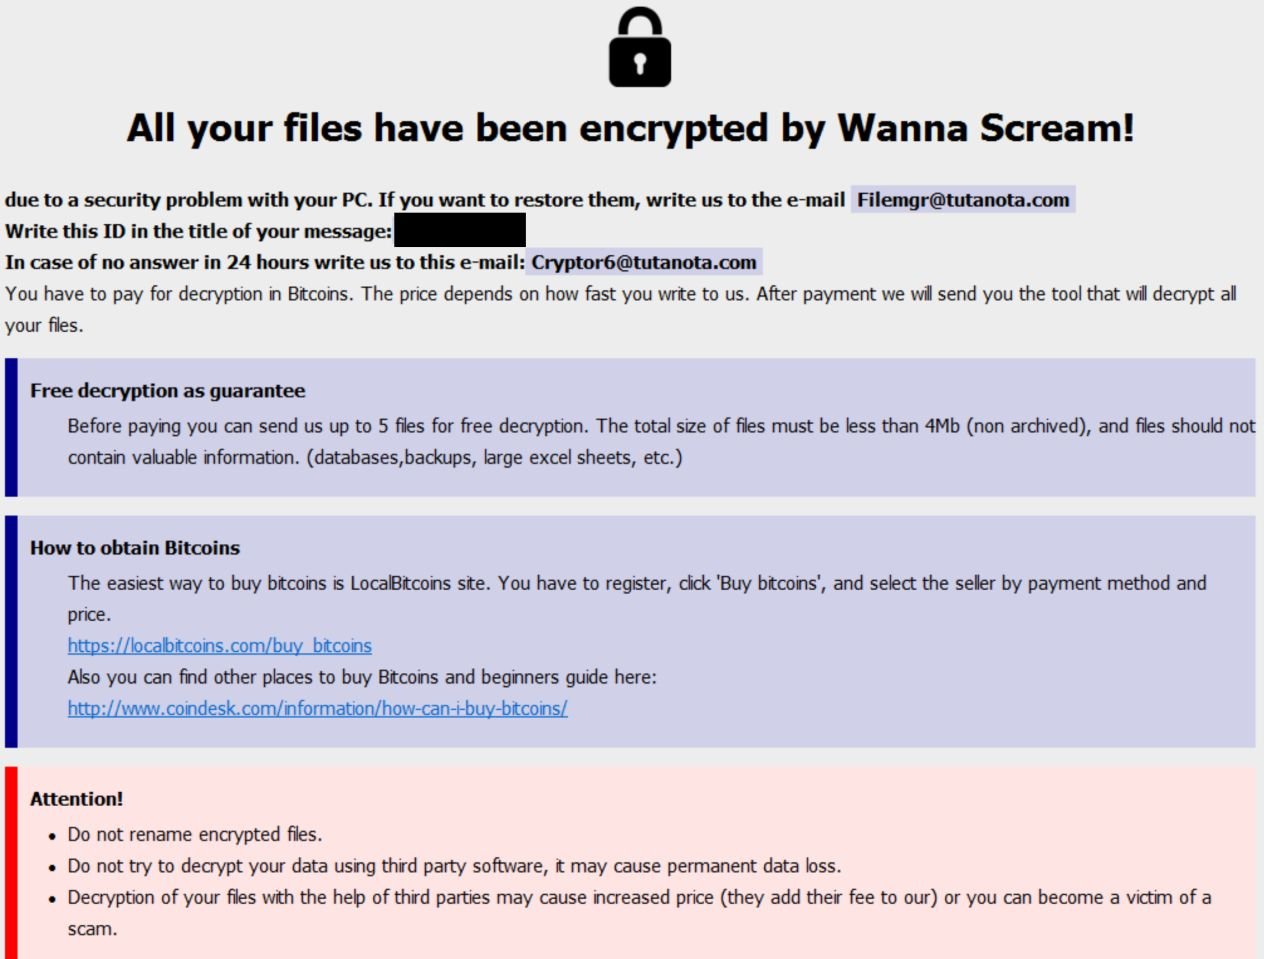The height and width of the screenshot is (959, 1264).
Task: Click the 'increased price' third parties bullet
Action: [638, 898]
